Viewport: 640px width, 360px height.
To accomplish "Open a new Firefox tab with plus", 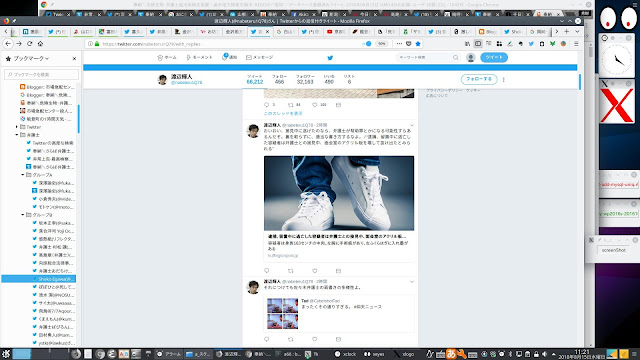I will (567, 31).
